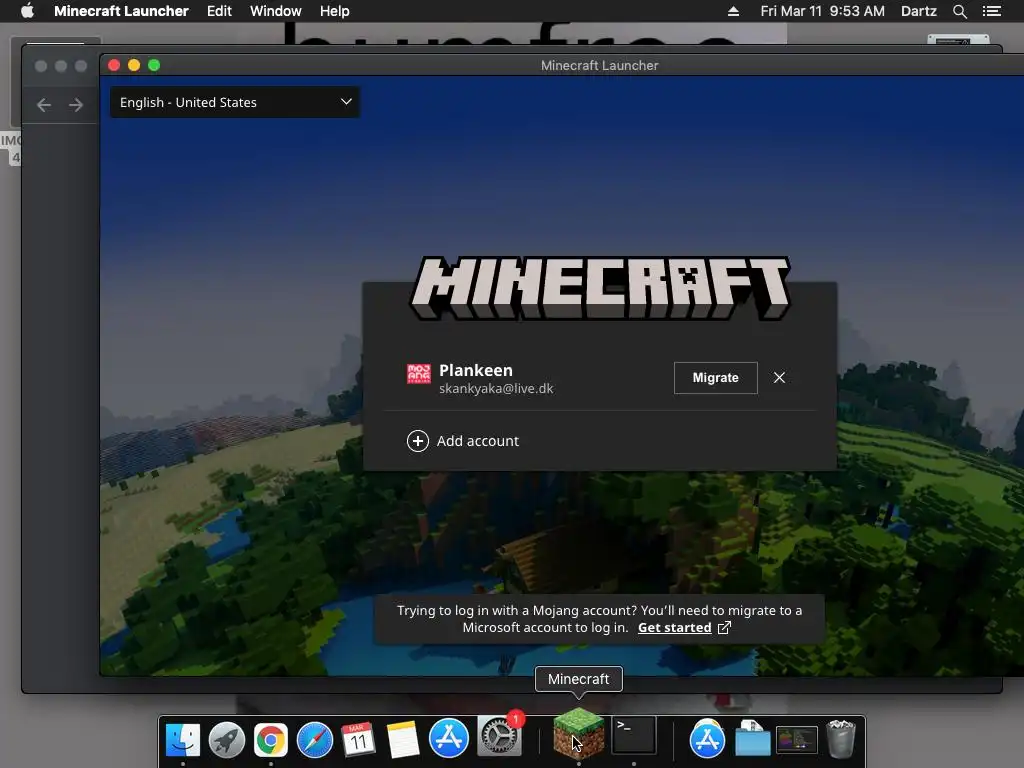Open the App Store next to Notes
1024x768 pixels.
pyautogui.click(x=449, y=738)
